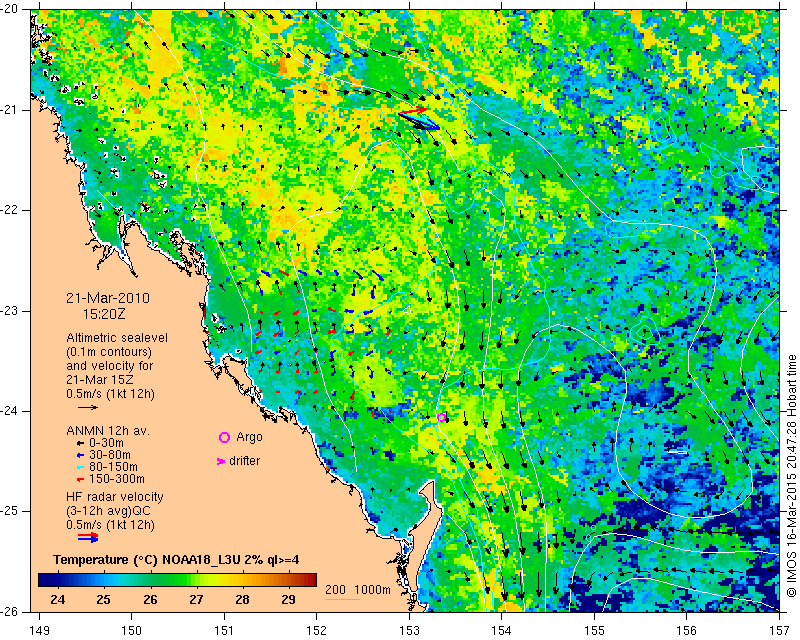The width and height of the screenshot is (800, 640).
Task: Click the colorbar tick label "25"
Action: (x=104, y=600)
